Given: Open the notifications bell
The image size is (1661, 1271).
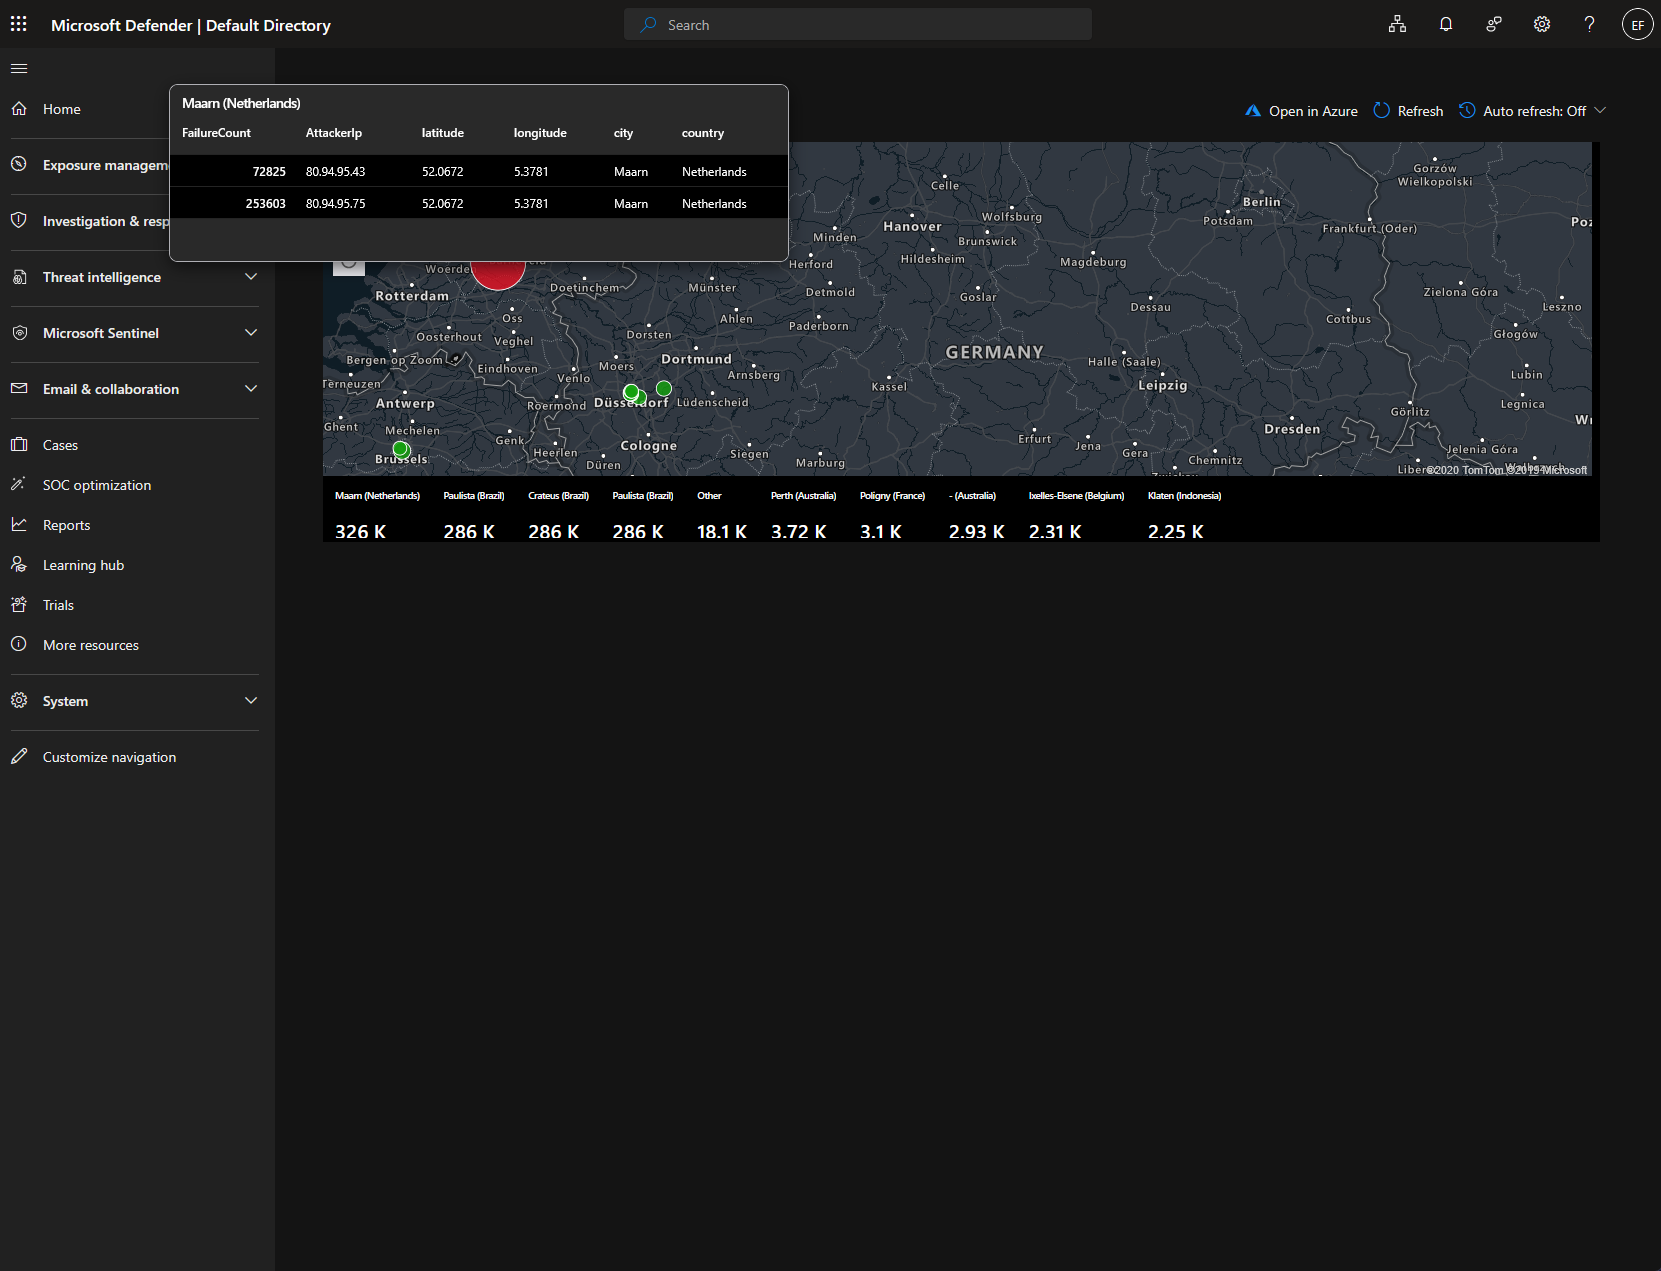Looking at the screenshot, I should [x=1445, y=24].
